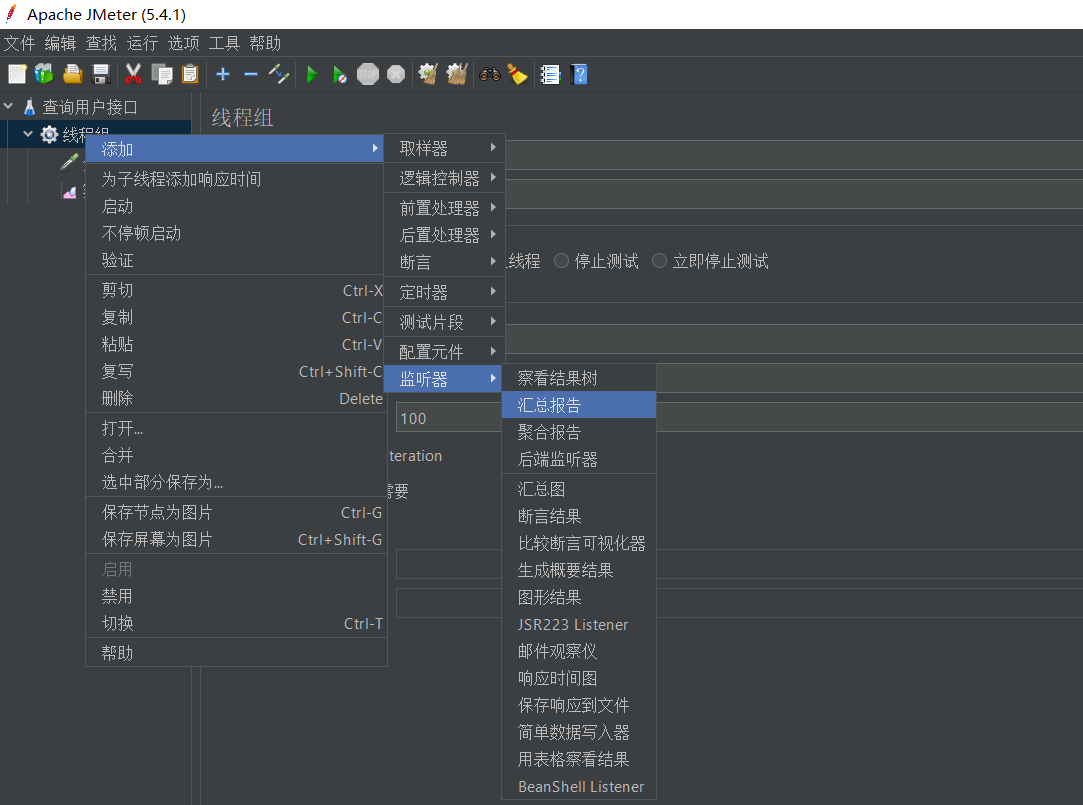Click 切换 in context menu

236,623
